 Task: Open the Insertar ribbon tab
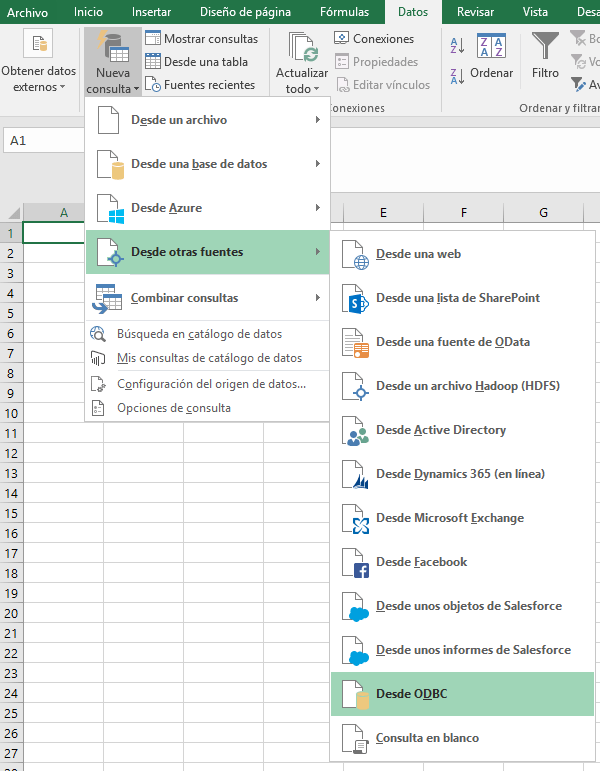pyautogui.click(x=151, y=12)
